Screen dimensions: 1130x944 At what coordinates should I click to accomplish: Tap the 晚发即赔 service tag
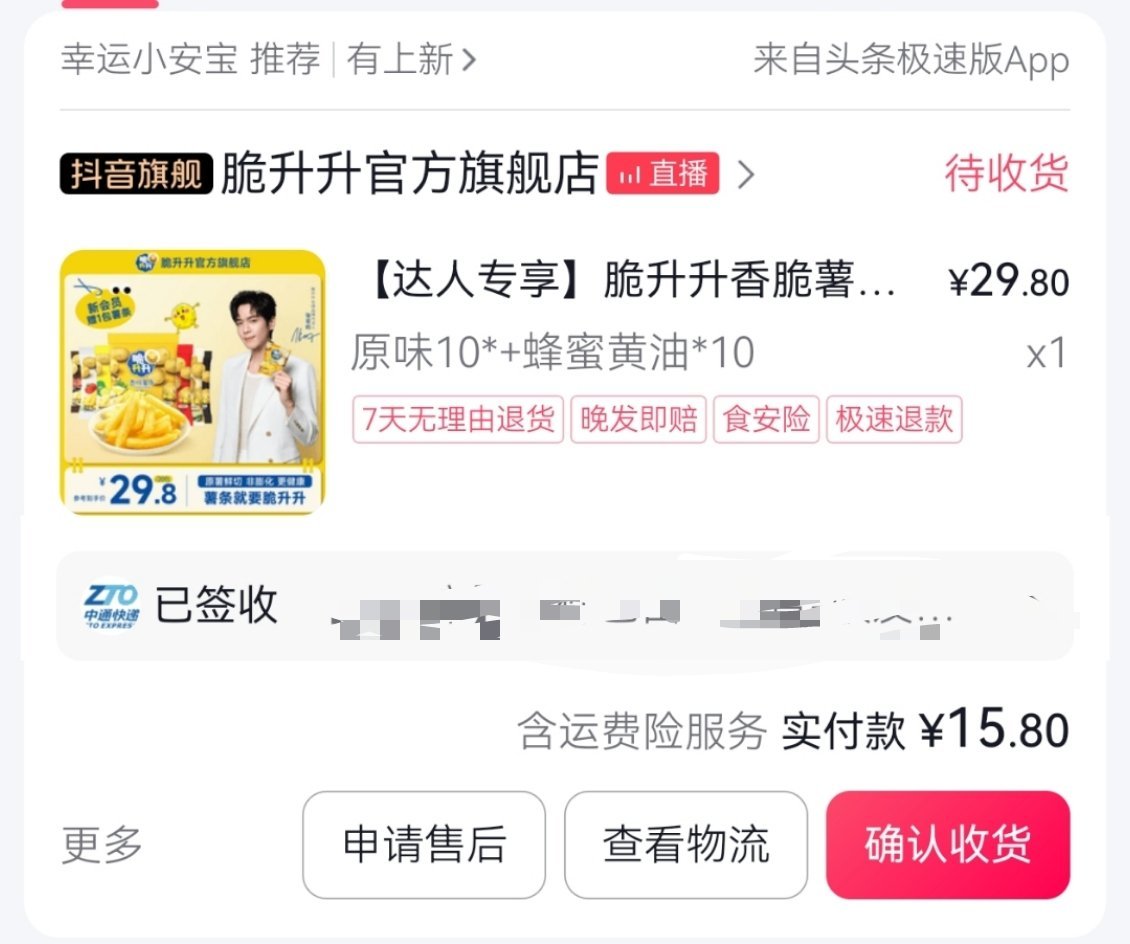coord(639,419)
